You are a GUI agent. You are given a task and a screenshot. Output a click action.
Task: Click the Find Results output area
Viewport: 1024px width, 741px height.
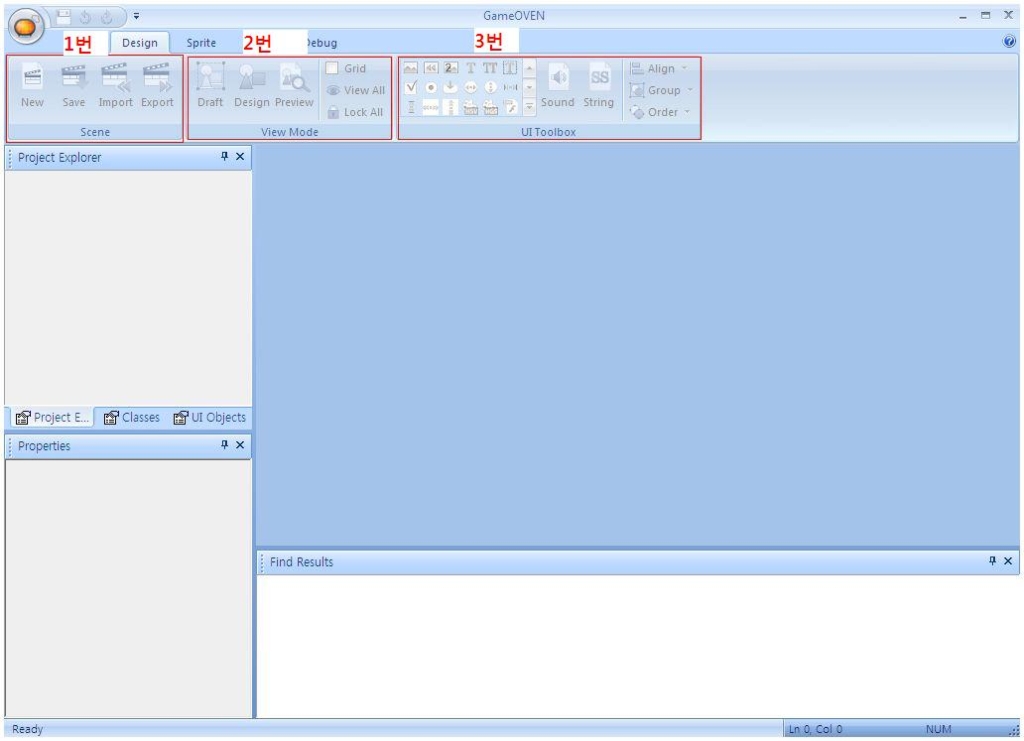tap(637, 646)
